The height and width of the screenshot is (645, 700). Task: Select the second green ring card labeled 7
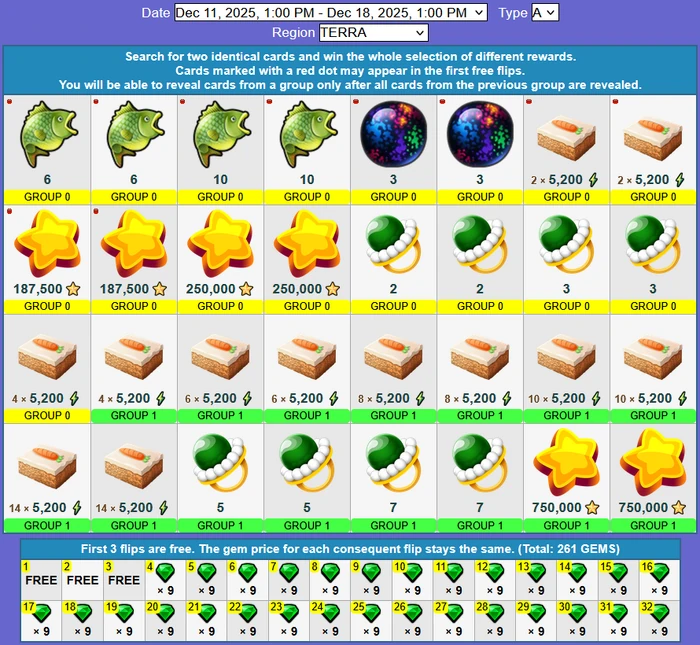pyautogui.click(x=480, y=478)
